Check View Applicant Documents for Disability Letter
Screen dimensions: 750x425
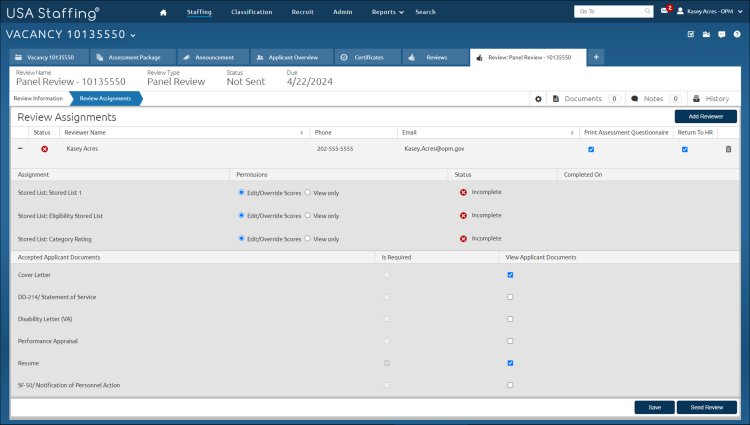coord(510,319)
